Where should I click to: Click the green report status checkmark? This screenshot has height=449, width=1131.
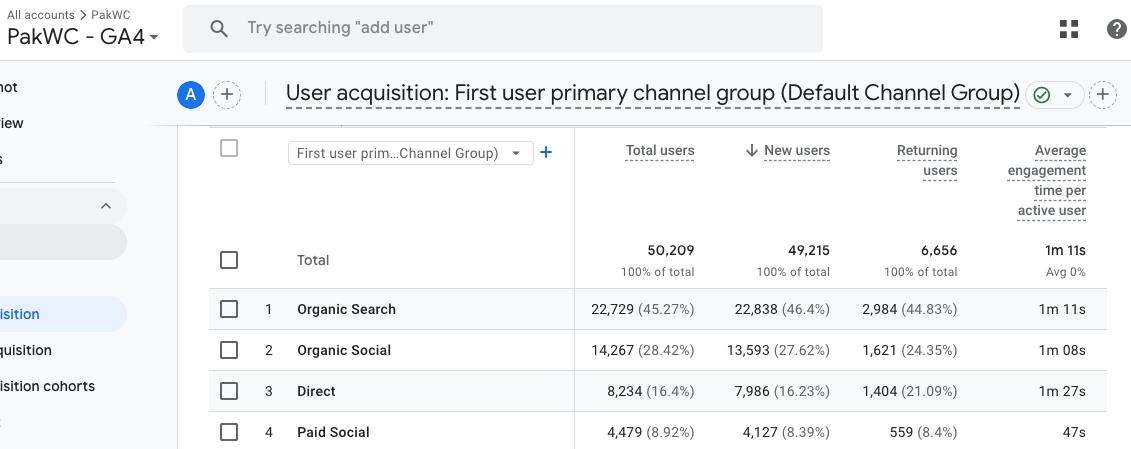click(x=1042, y=95)
